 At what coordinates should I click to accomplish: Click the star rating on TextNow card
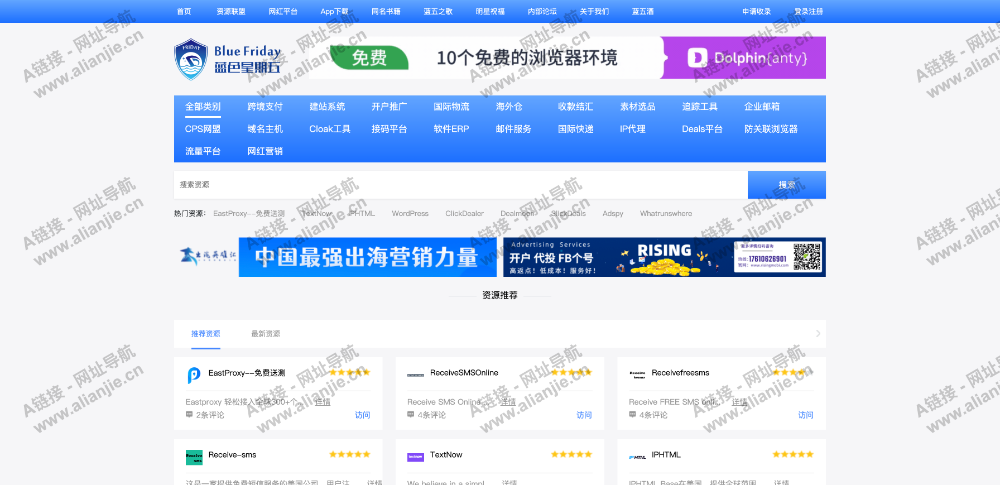(571, 454)
